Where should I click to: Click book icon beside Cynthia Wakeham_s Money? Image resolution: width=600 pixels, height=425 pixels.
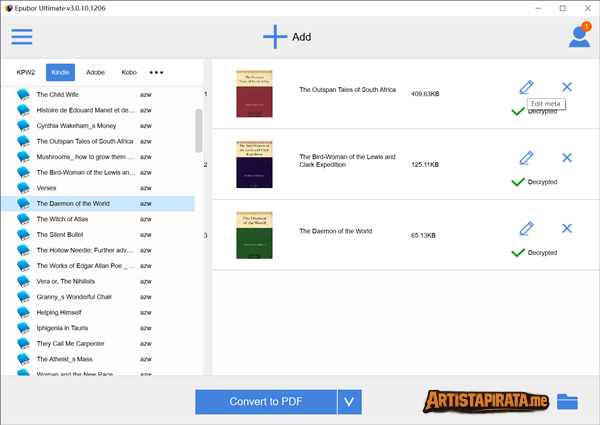[23, 126]
